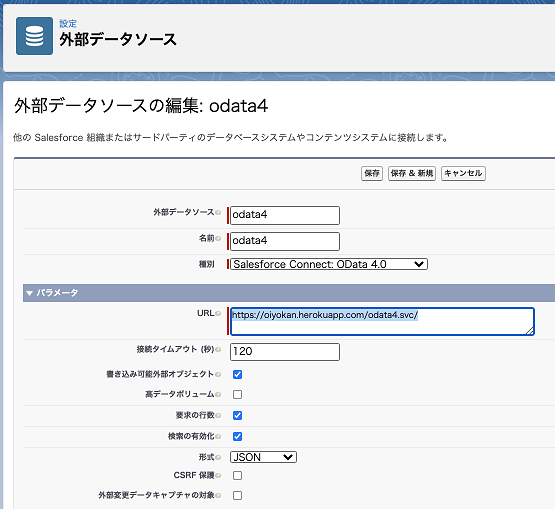Collapse the パラメータ section triangle
555x509 pixels.
(x=29, y=293)
